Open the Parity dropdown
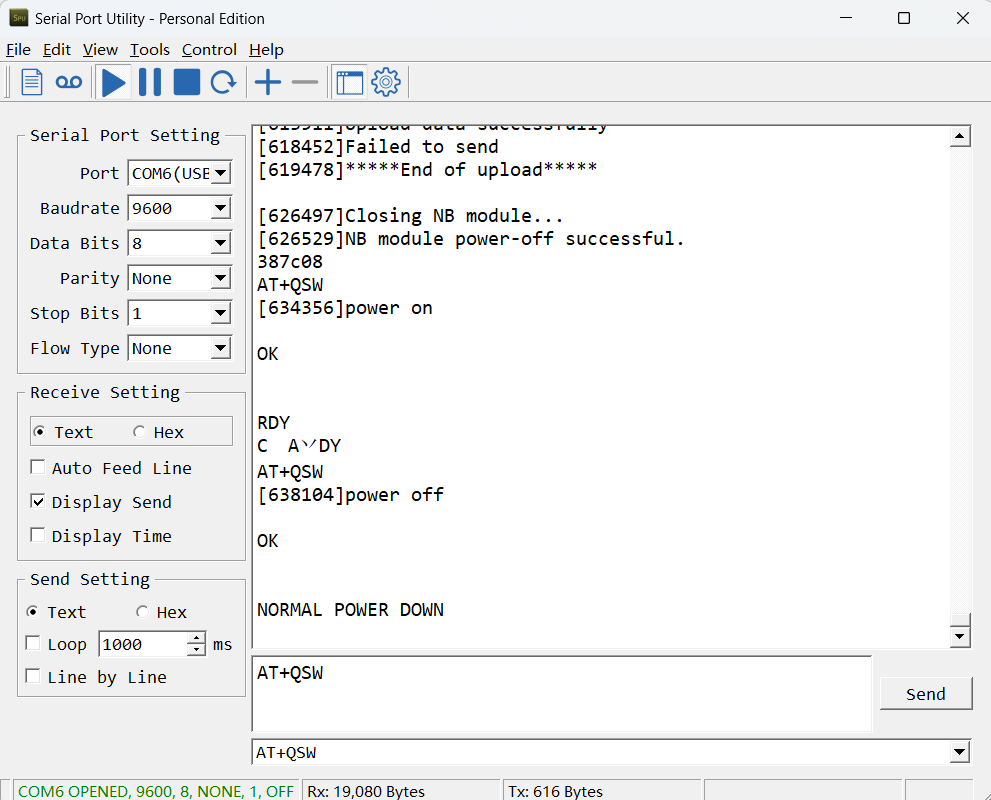This screenshot has width=991, height=800. coord(220,278)
